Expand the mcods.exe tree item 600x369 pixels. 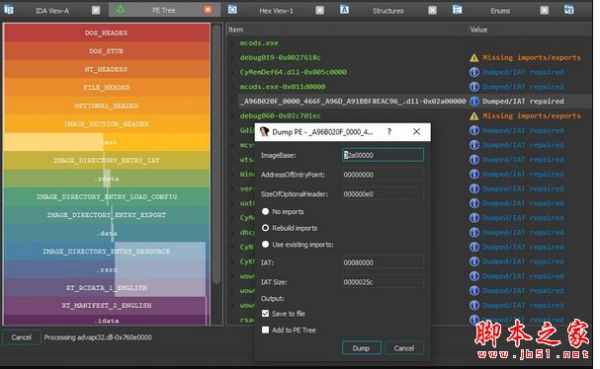[x=232, y=43]
